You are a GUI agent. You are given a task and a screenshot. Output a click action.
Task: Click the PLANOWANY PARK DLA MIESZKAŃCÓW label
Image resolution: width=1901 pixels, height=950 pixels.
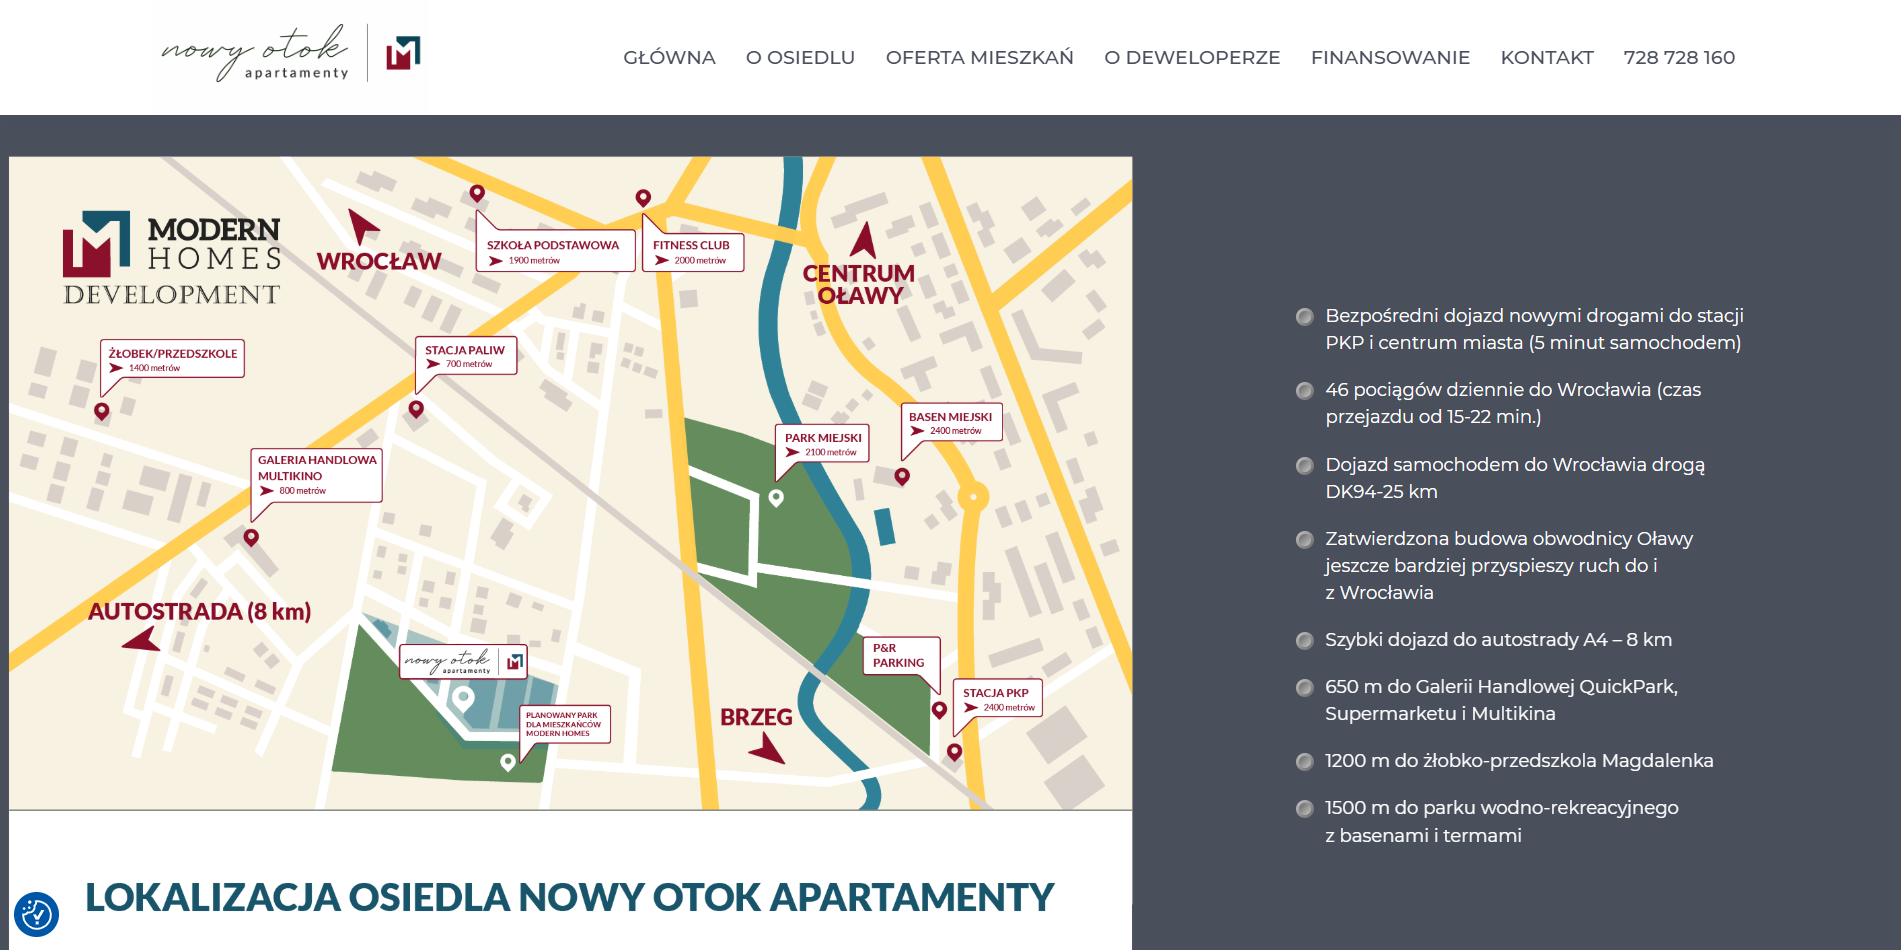(x=565, y=724)
